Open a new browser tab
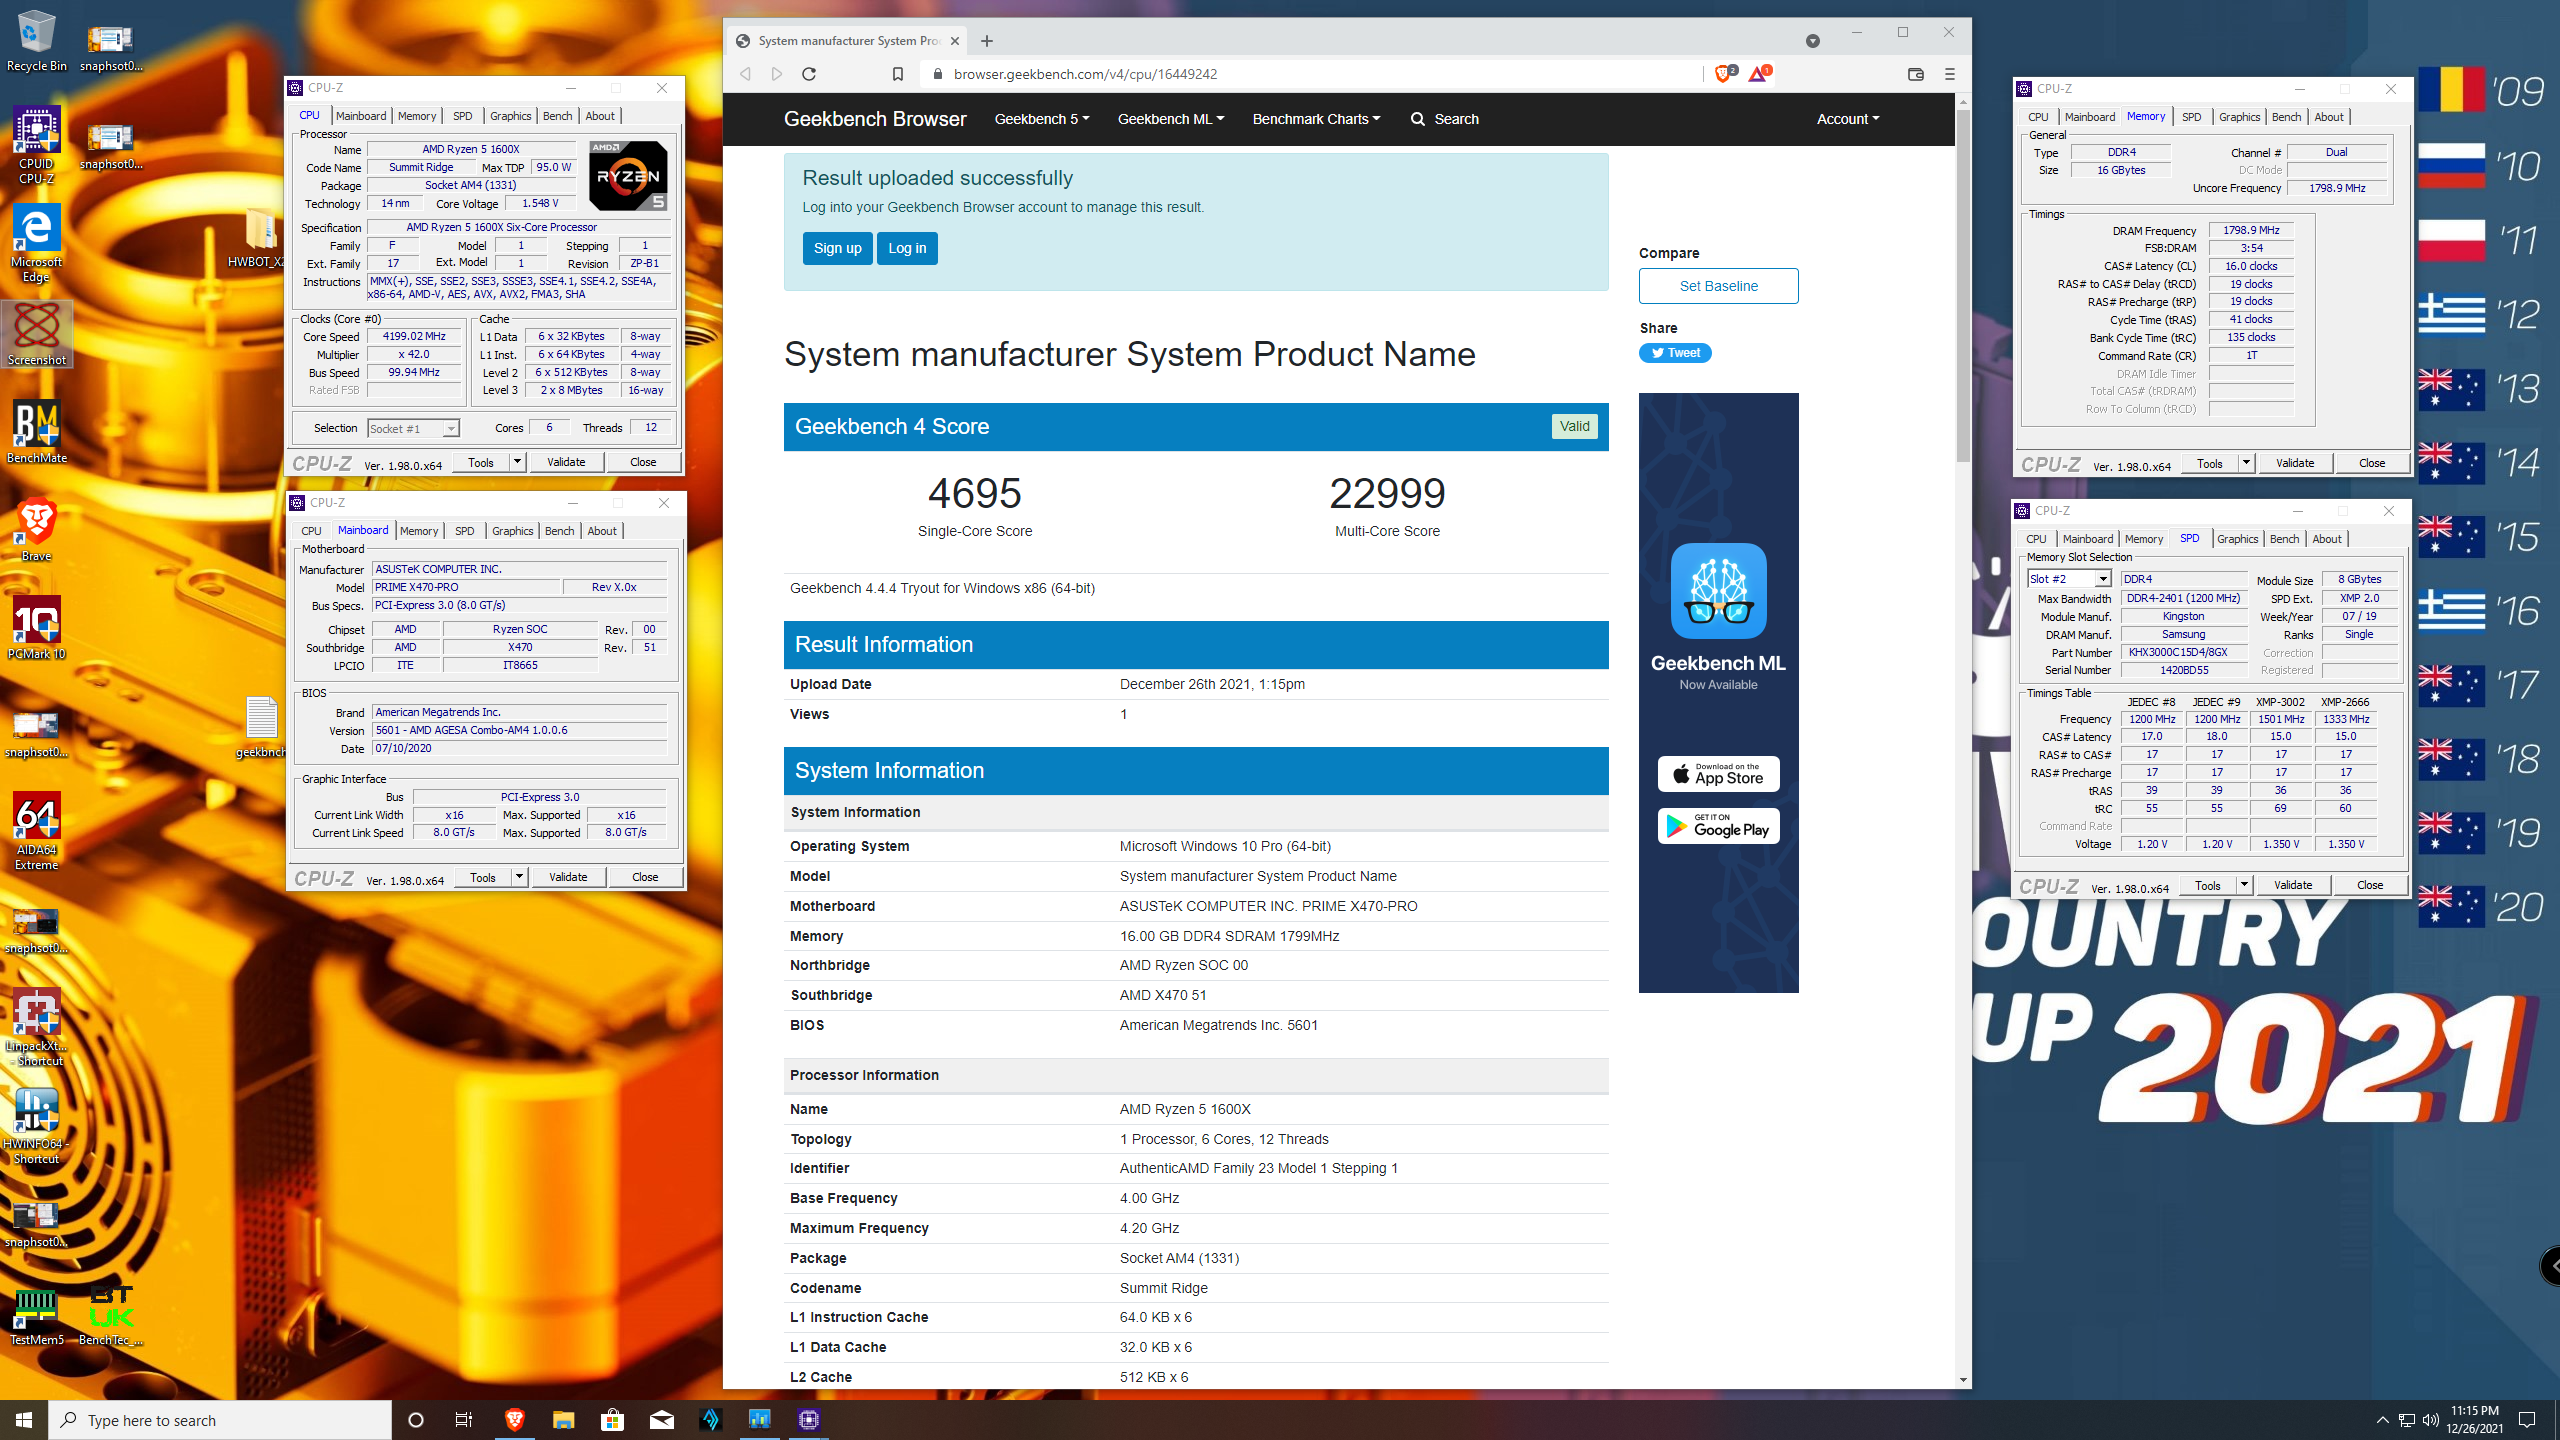2560x1440 pixels. [987, 41]
